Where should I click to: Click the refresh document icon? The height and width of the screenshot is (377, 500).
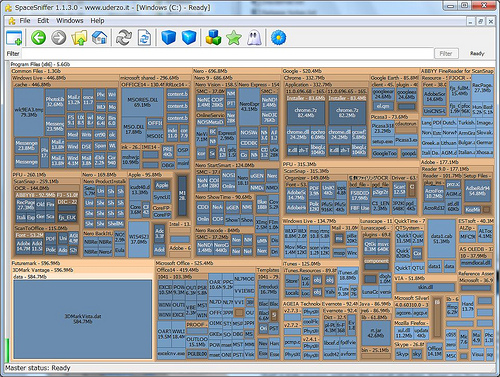[144, 37]
